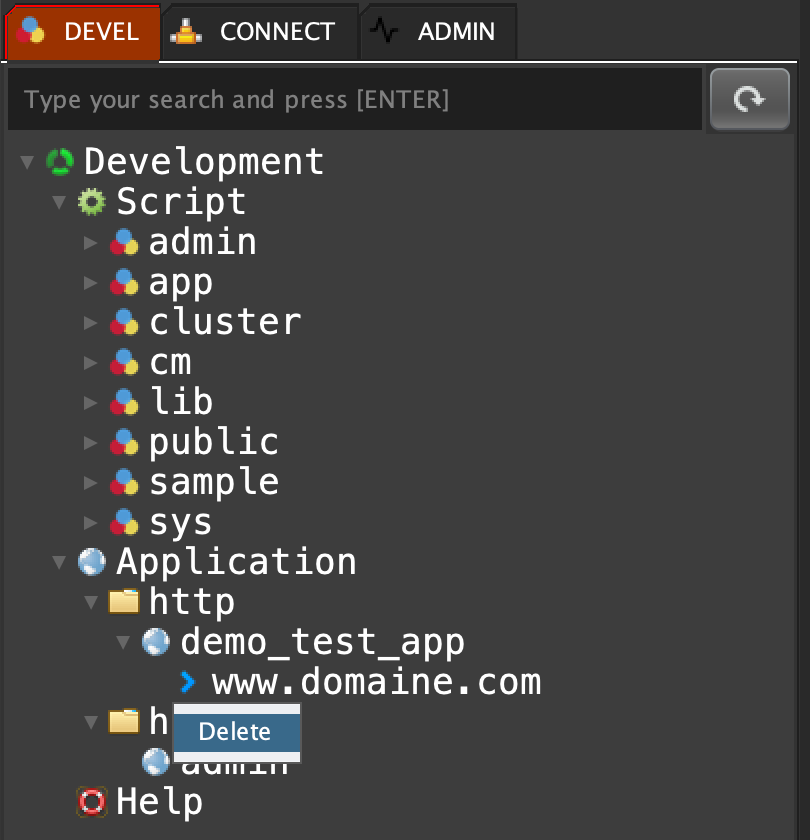Click the http folder icon
Image resolution: width=810 pixels, height=840 pixels.
[124, 602]
